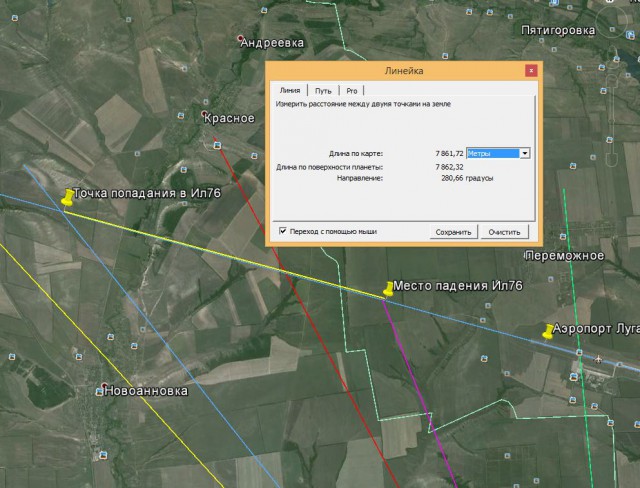The width and height of the screenshot is (640, 488).
Task: Click the 'Красное' place label
Action: click(x=229, y=118)
